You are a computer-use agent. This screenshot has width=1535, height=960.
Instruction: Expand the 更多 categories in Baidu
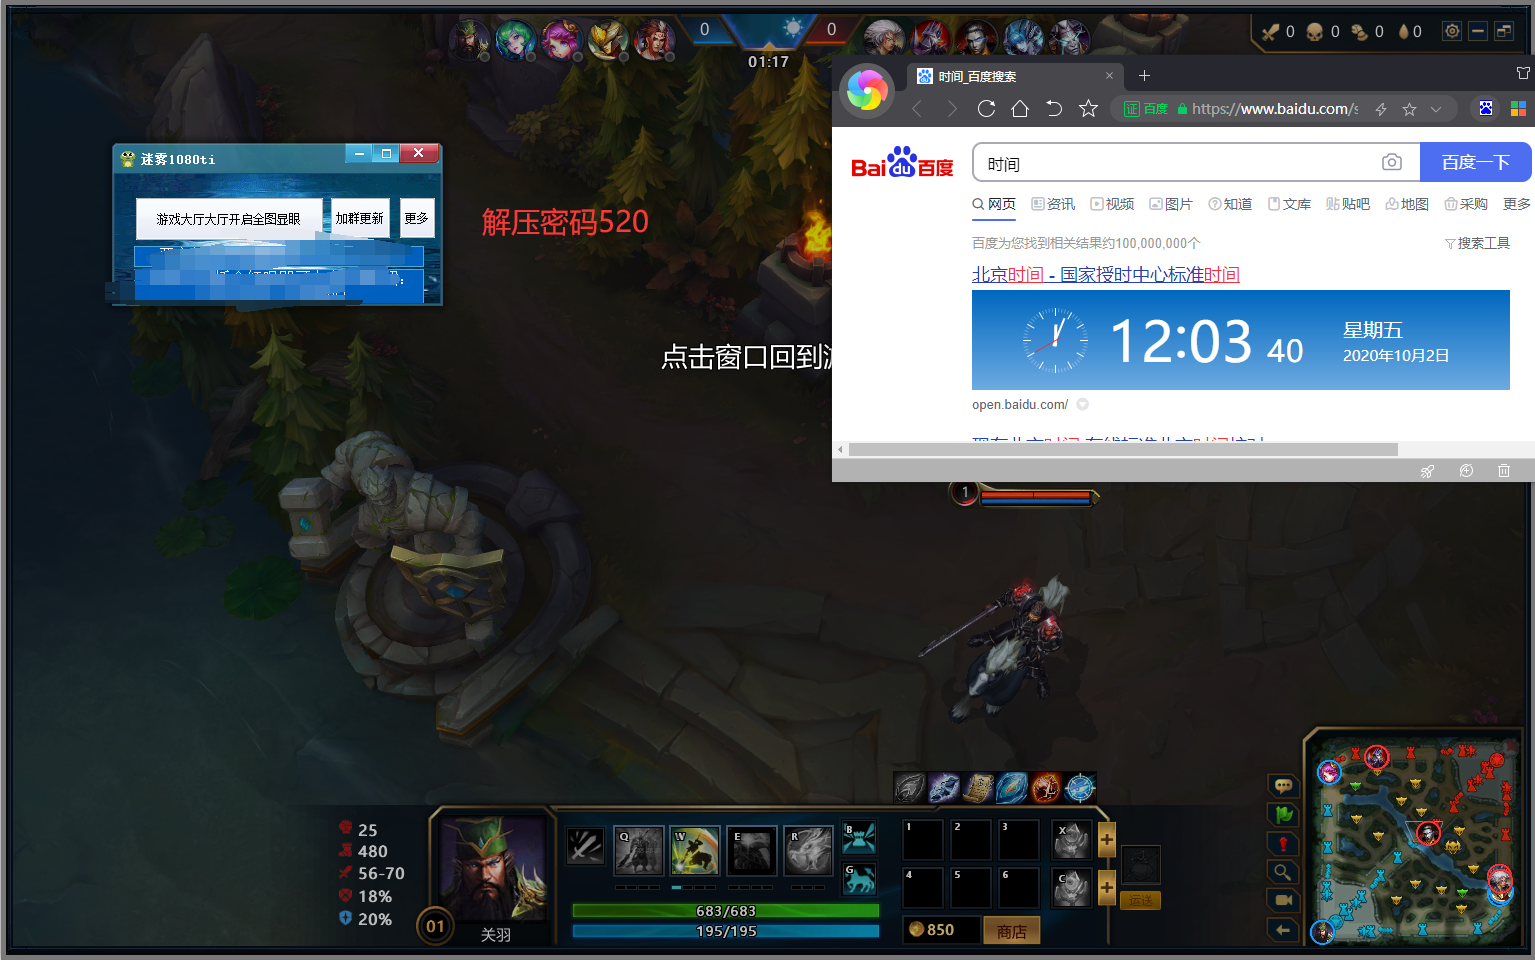(1516, 204)
